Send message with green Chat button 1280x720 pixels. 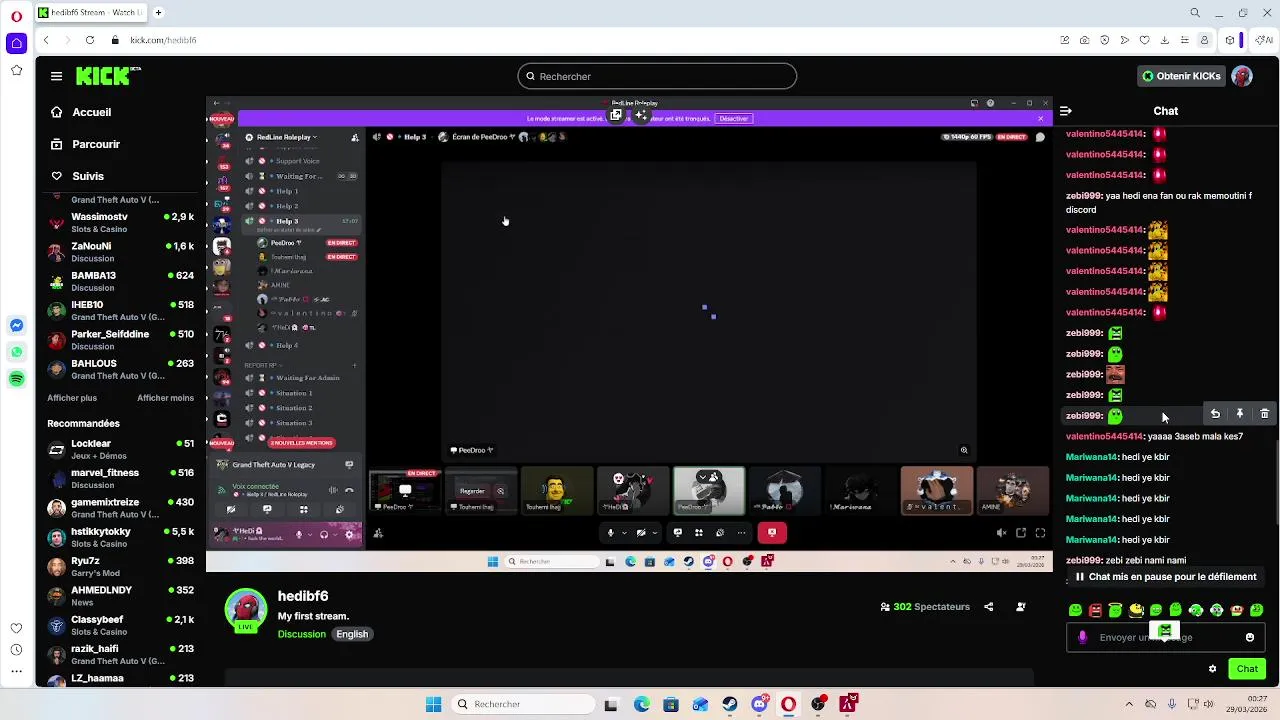pyautogui.click(x=1247, y=669)
